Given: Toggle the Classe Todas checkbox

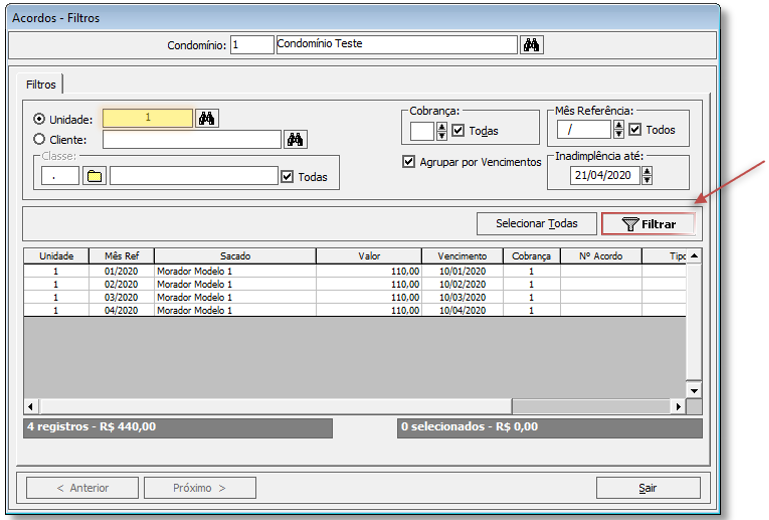Looking at the screenshot, I should tap(288, 177).
